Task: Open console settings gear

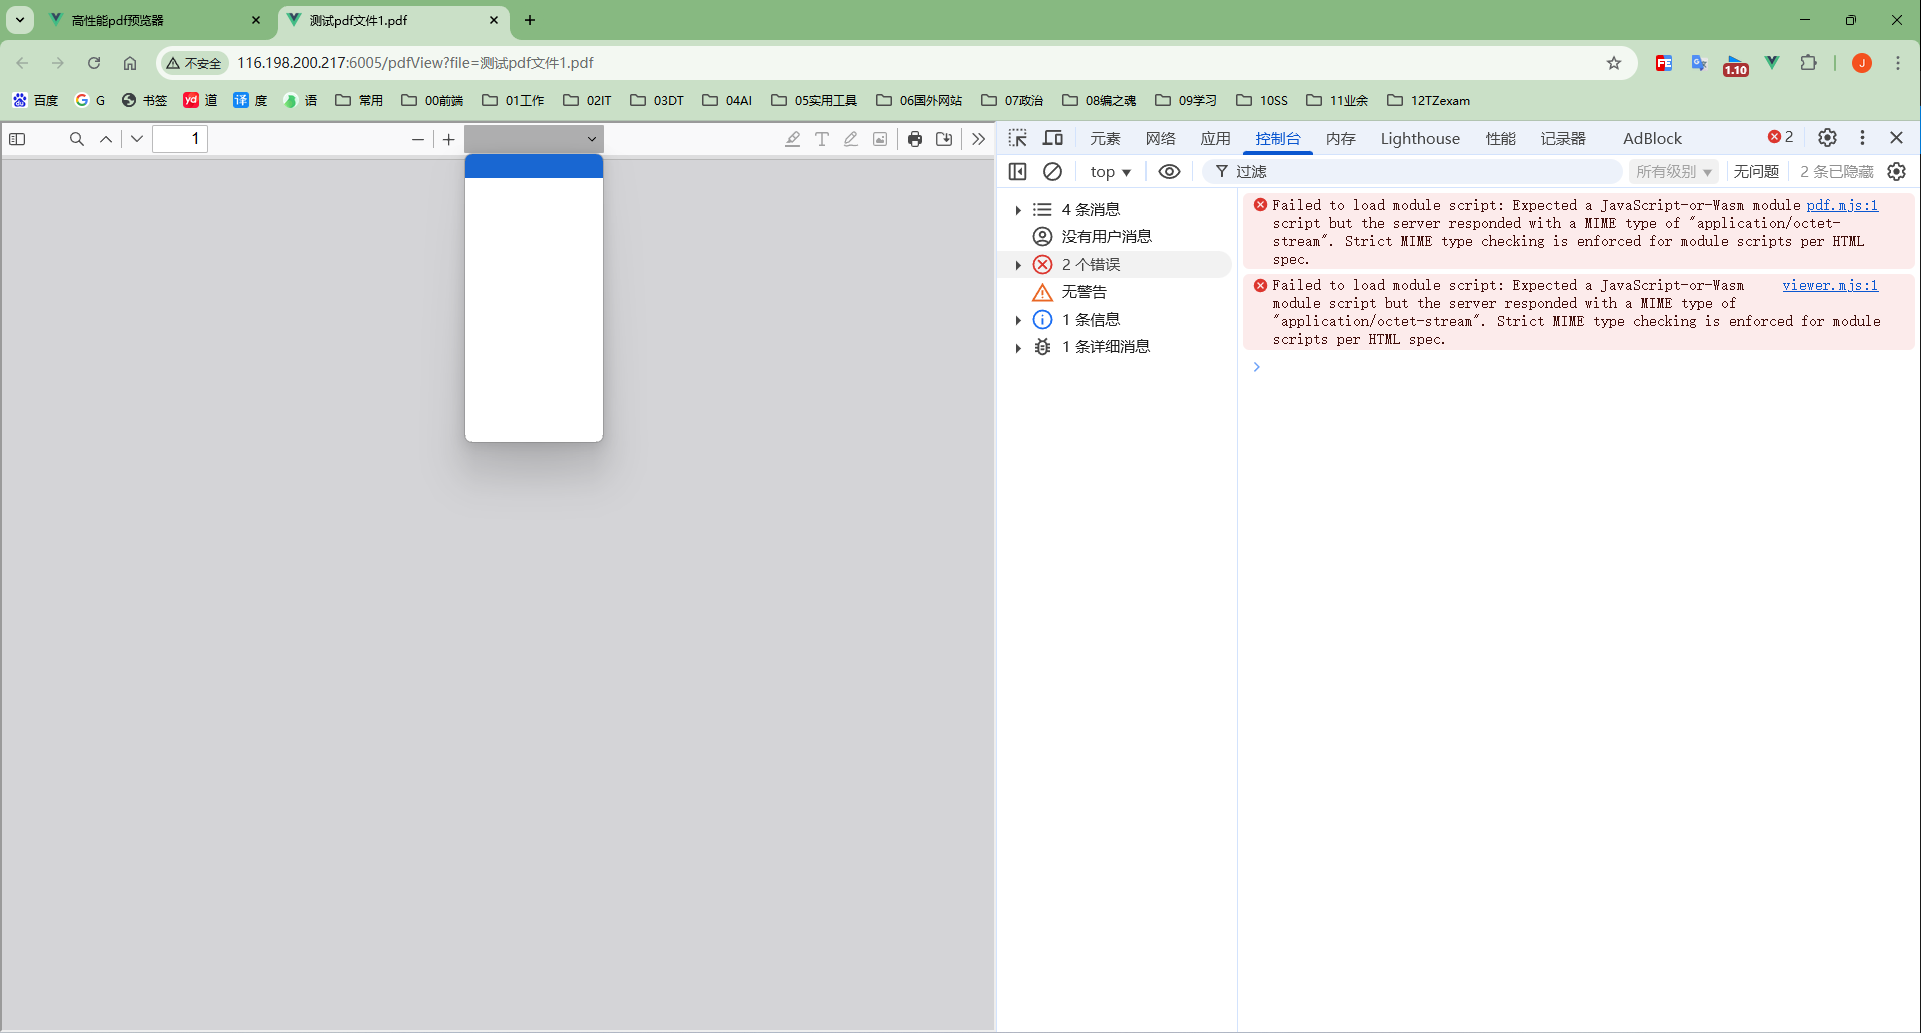Action: (x=1897, y=172)
